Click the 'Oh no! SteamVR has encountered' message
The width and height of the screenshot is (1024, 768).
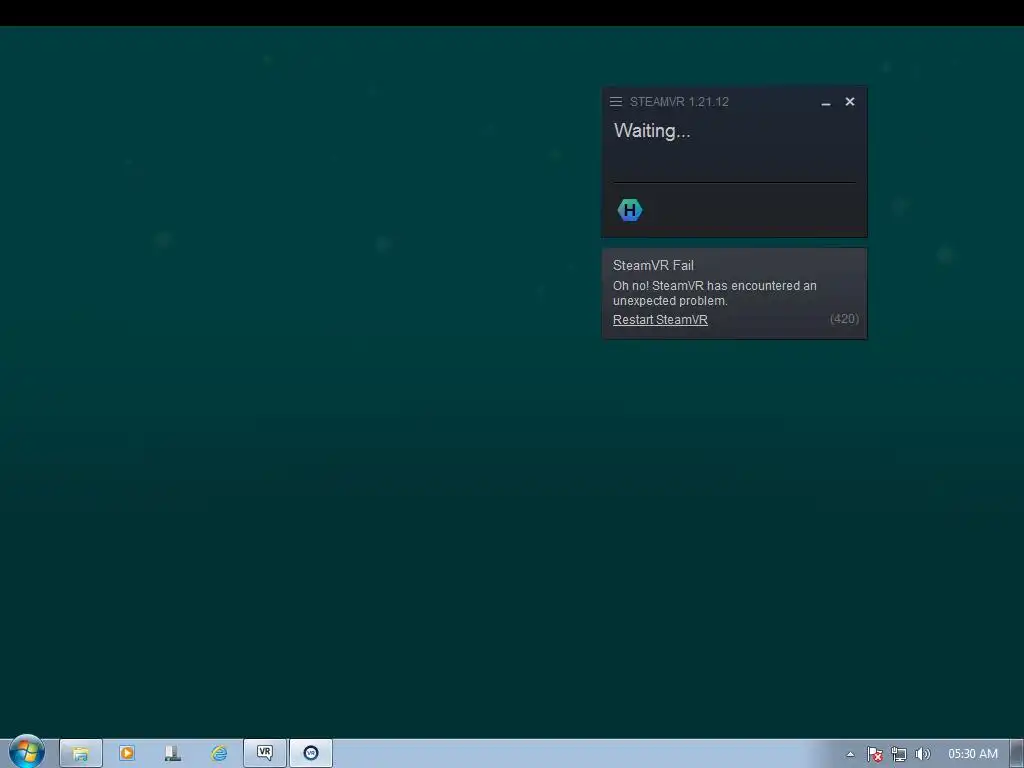pos(714,293)
